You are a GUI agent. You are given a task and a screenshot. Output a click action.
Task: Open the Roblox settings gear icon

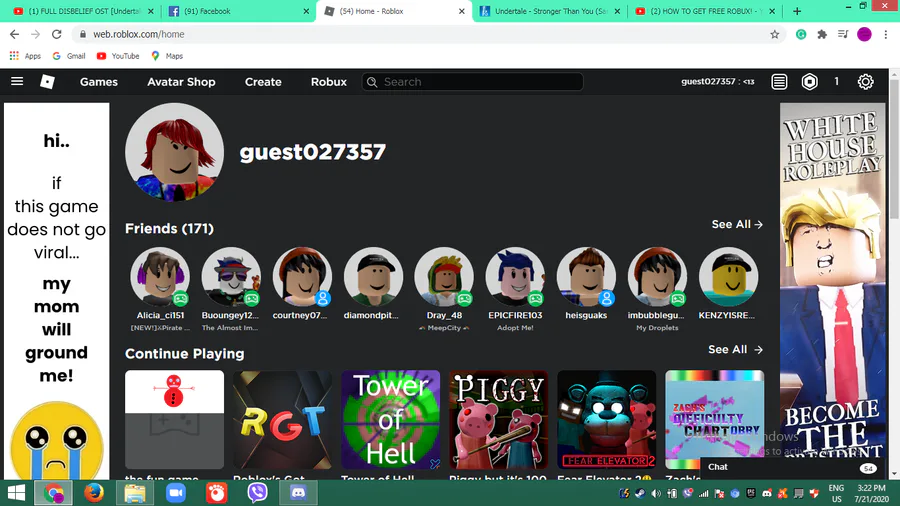(x=865, y=82)
